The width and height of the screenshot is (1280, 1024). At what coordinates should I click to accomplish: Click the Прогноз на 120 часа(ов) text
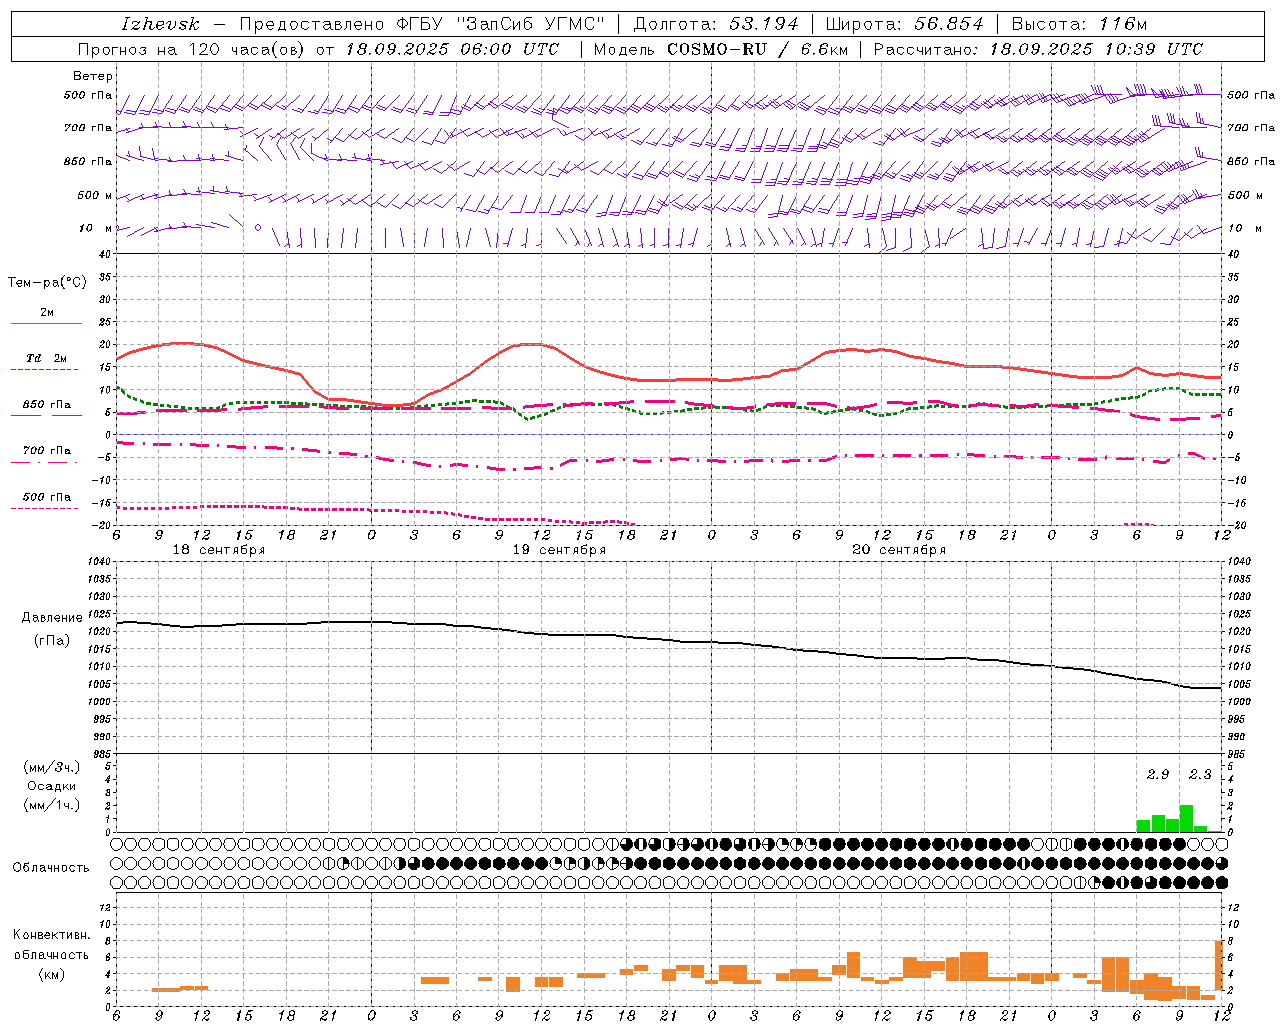(x=192, y=49)
